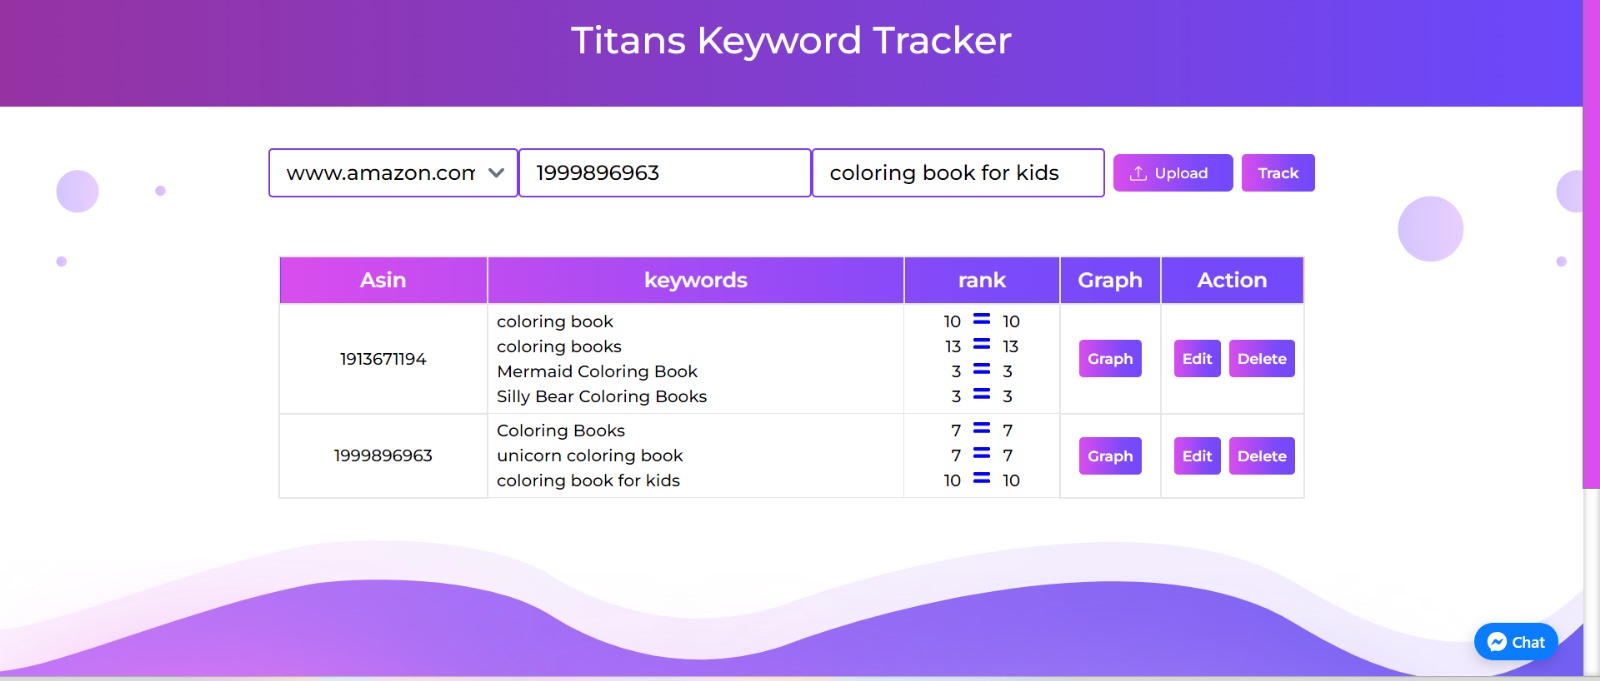The image size is (1600, 681).
Task: Click rank equal icon for coloring book for kids
Action: pos(982,479)
